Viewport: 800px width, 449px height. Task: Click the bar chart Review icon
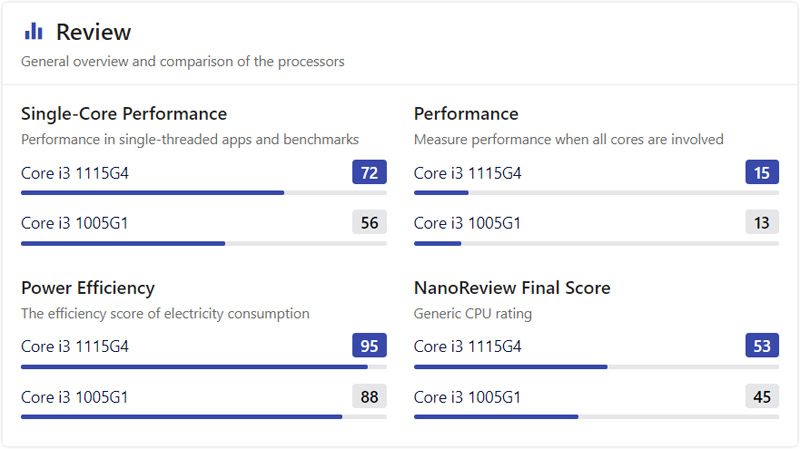click(x=34, y=31)
